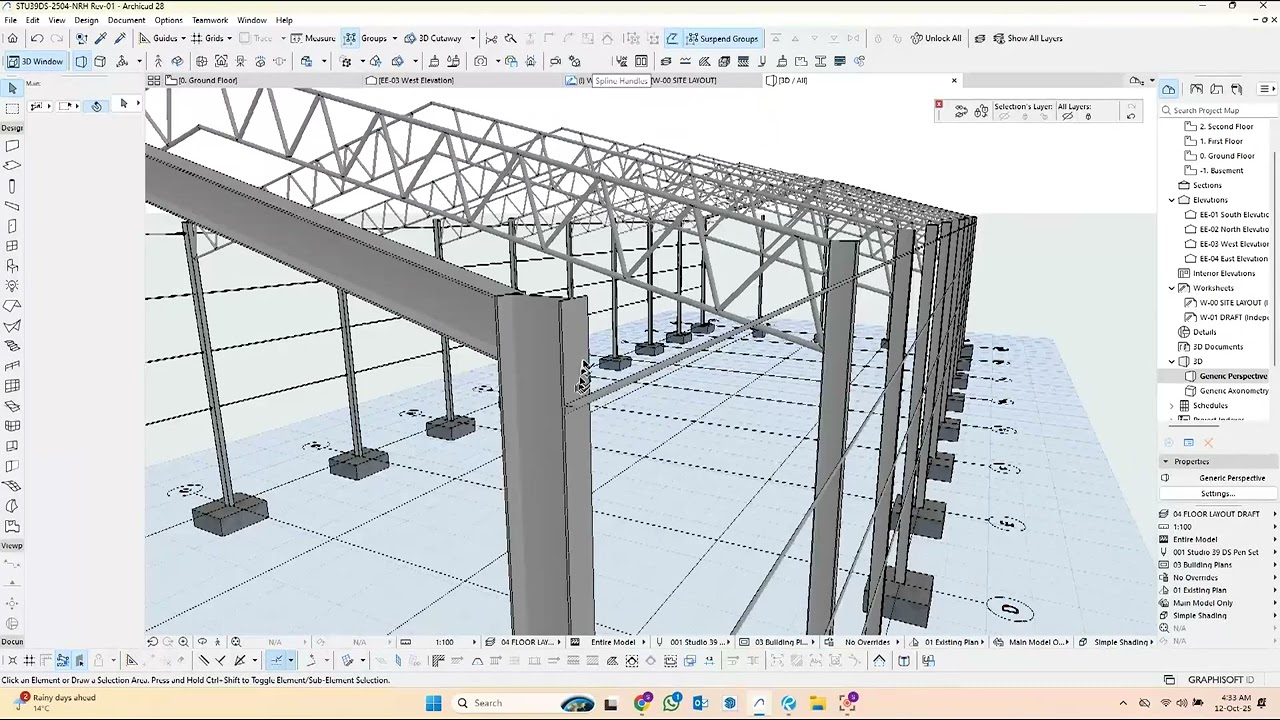The image size is (1280, 720).
Task: Open the Document menu
Action: (x=126, y=20)
